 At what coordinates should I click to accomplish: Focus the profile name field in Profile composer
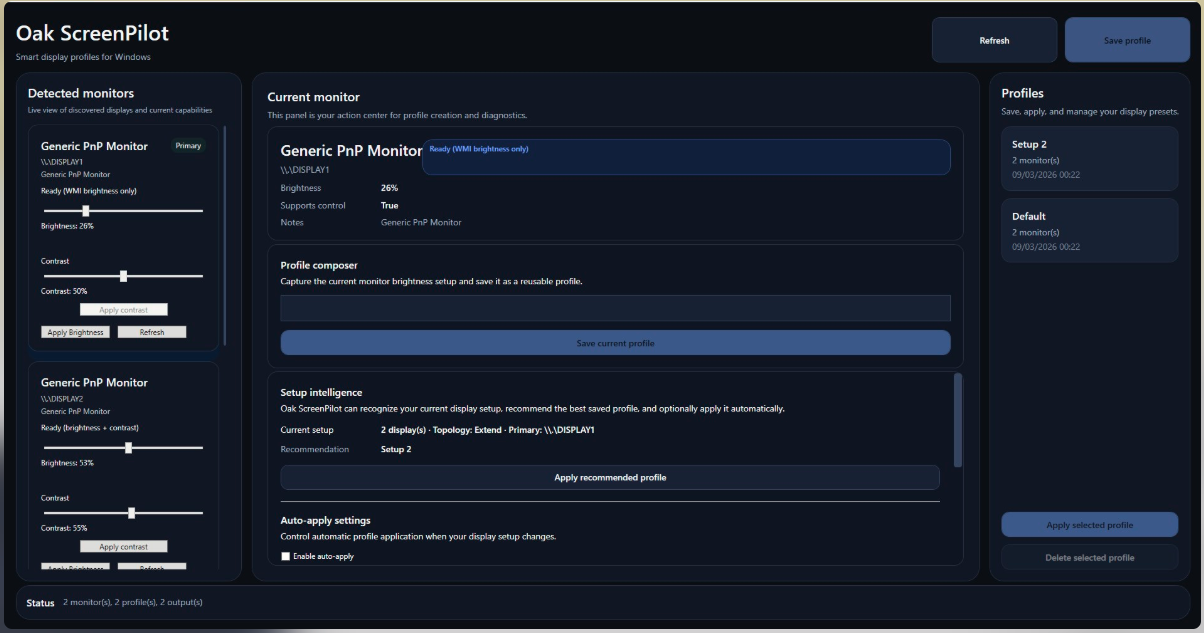615,308
